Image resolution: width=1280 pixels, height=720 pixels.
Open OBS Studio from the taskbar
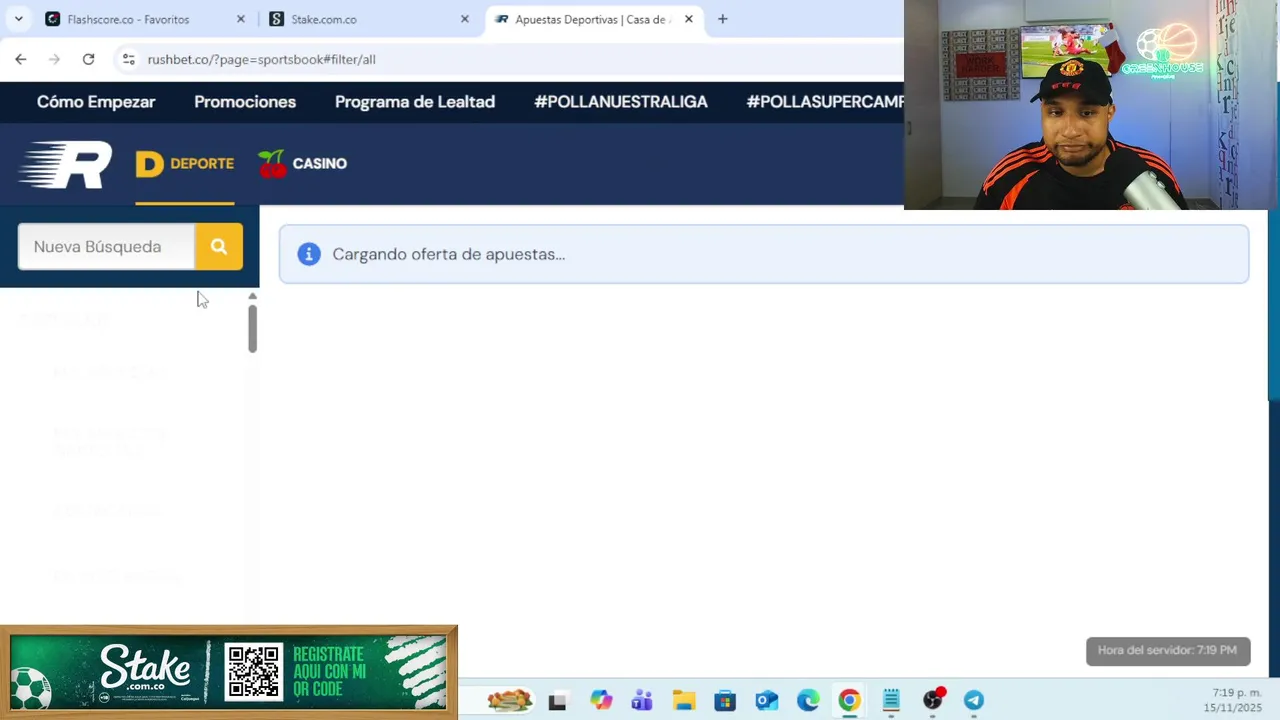pos(933,701)
